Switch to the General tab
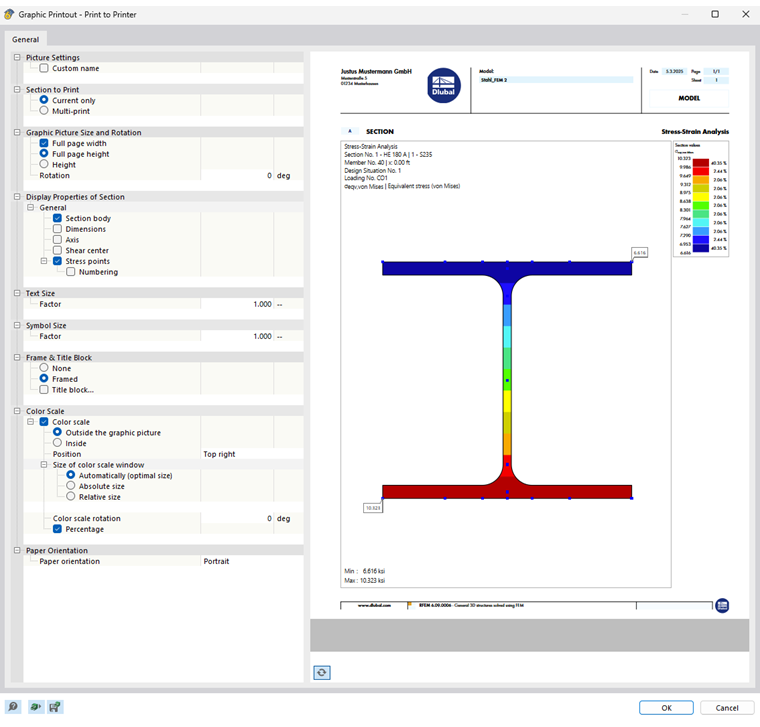The image size is (760, 727). [x=26, y=39]
